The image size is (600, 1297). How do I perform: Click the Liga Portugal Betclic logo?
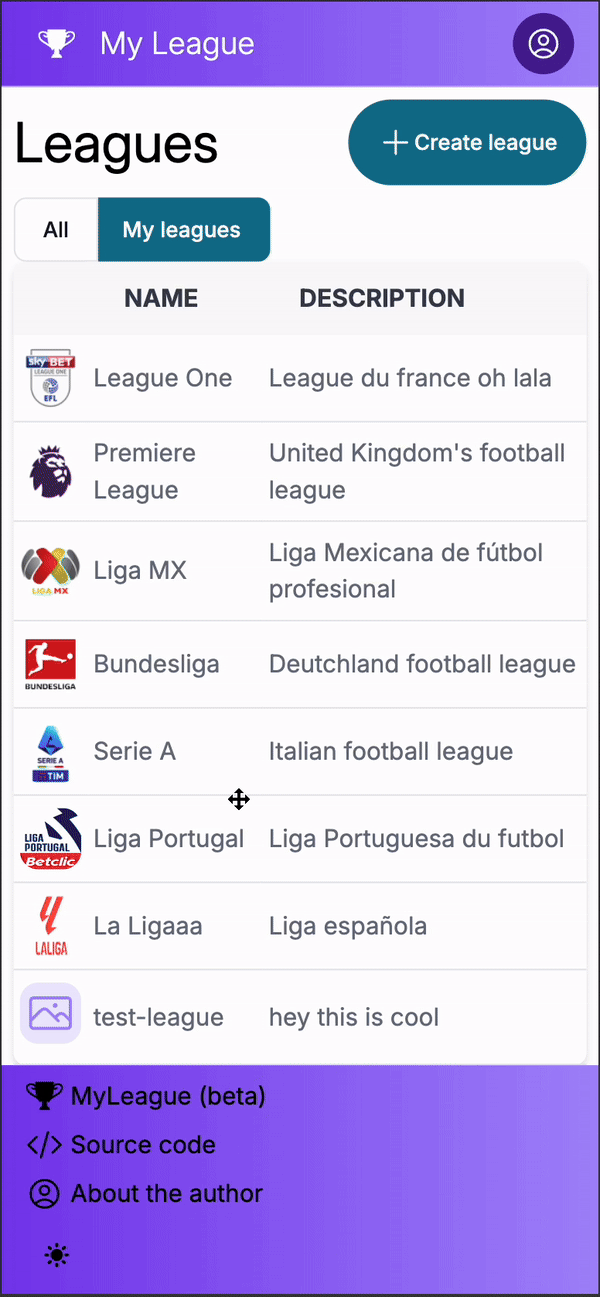50,838
